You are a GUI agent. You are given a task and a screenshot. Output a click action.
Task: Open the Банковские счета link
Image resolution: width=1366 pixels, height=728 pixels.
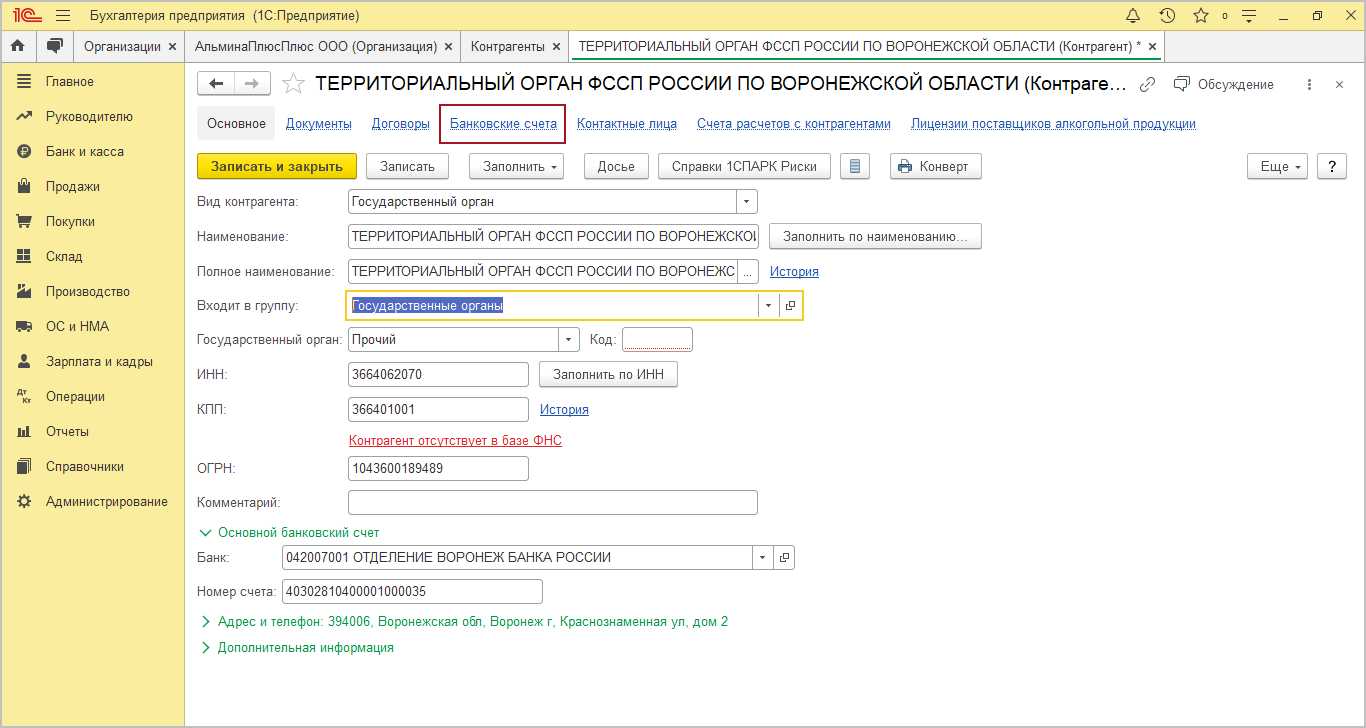pyautogui.click(x=503, y=124)
